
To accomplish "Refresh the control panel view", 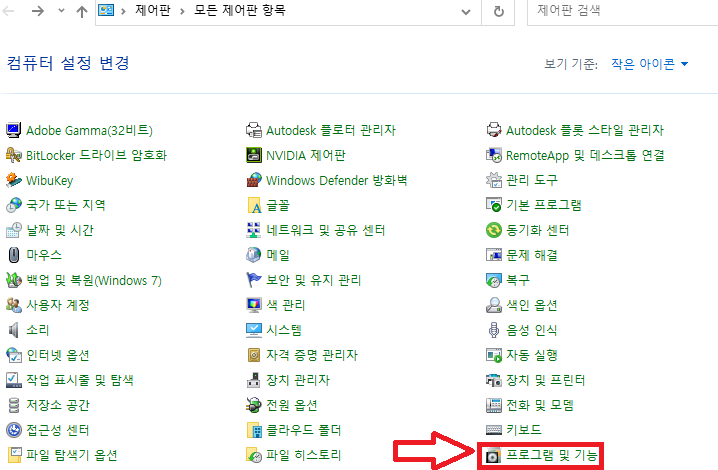I will click(x=498, y=11).
